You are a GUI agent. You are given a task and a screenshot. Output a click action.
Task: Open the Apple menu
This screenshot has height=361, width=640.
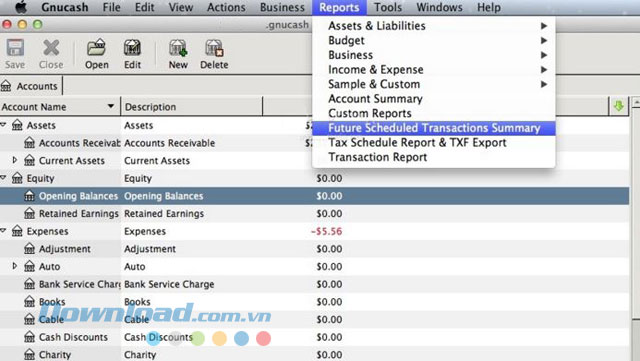click(20, 7)
